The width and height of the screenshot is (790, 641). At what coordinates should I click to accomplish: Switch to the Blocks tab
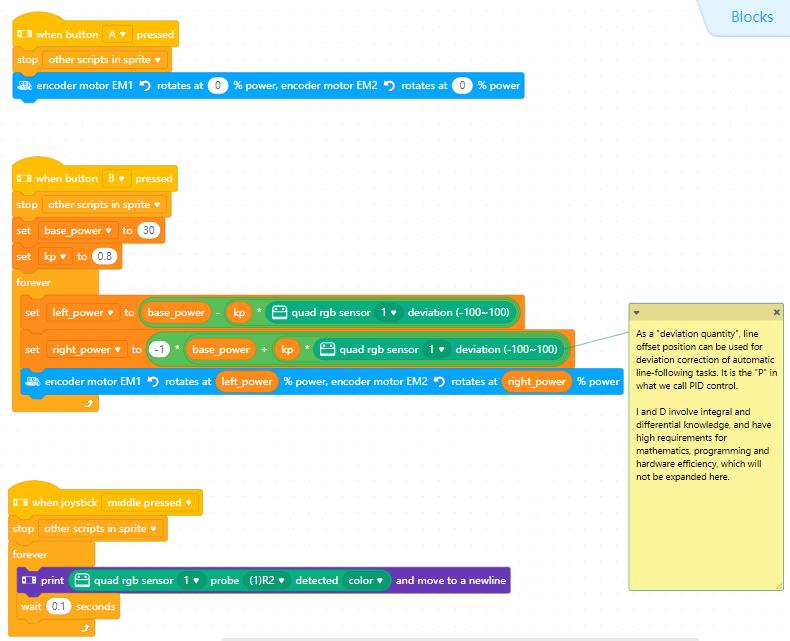pos(750,16)
